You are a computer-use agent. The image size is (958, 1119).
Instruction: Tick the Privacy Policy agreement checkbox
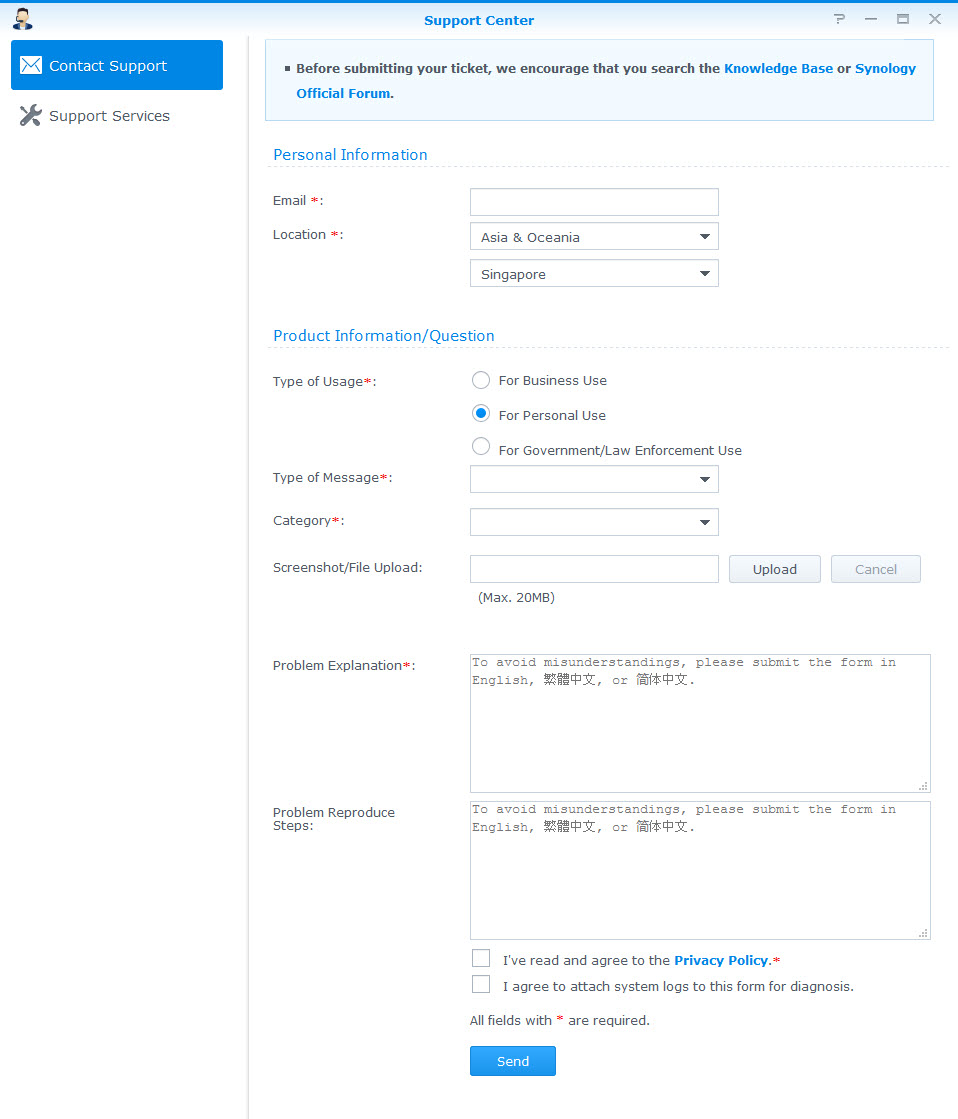(x=481, y=959)
